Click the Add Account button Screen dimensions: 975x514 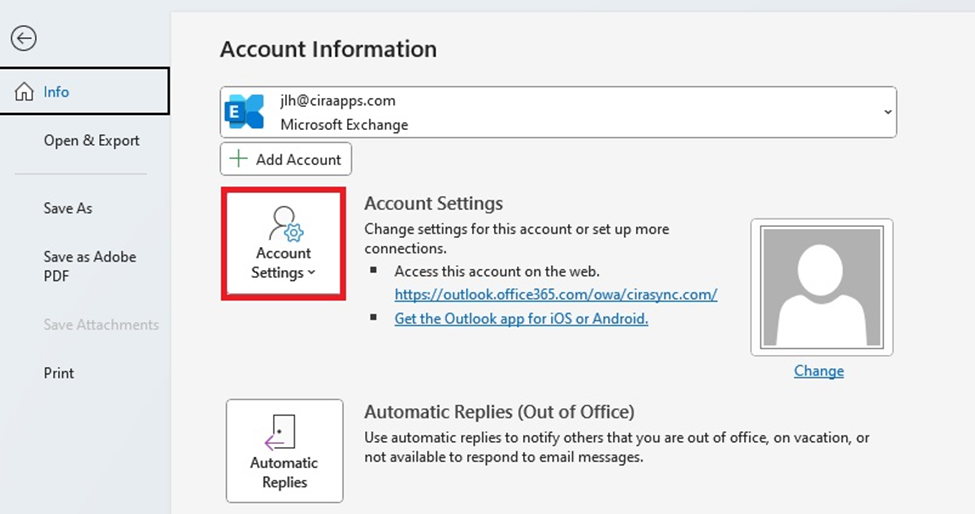pos(285,159)
